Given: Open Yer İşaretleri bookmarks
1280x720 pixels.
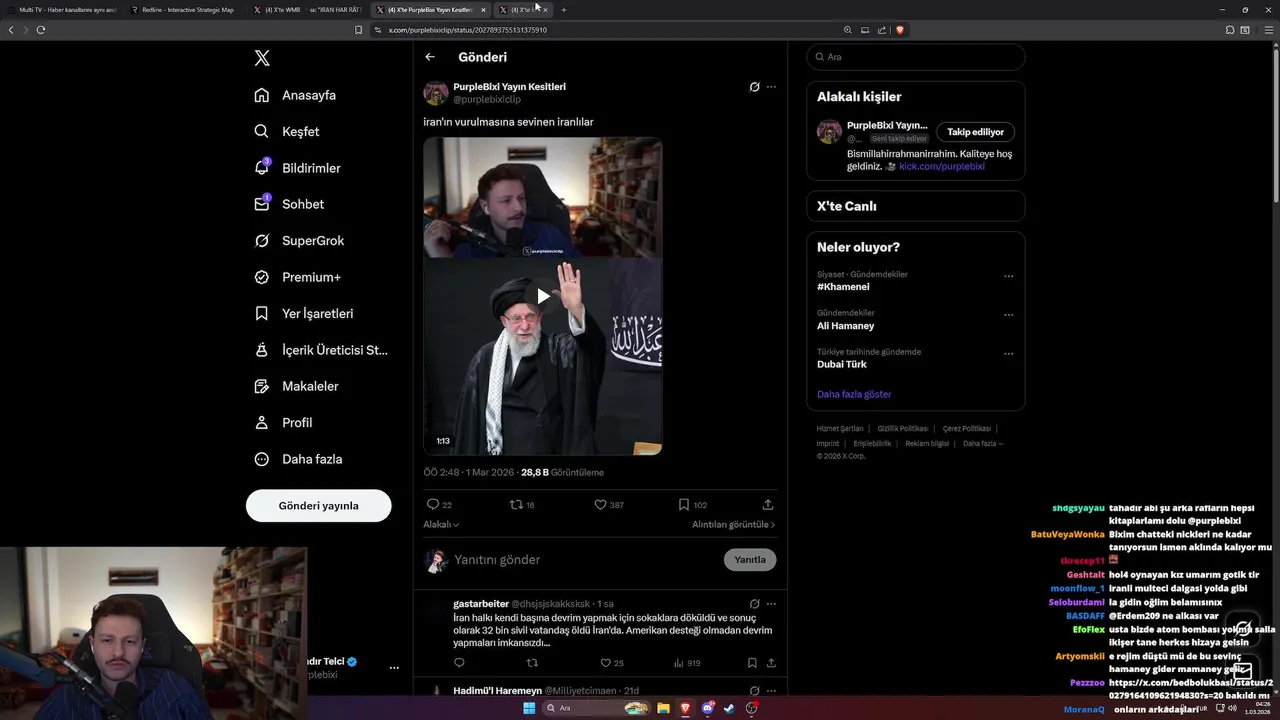Looking at the screenshot, I should (x=304, y=313).
